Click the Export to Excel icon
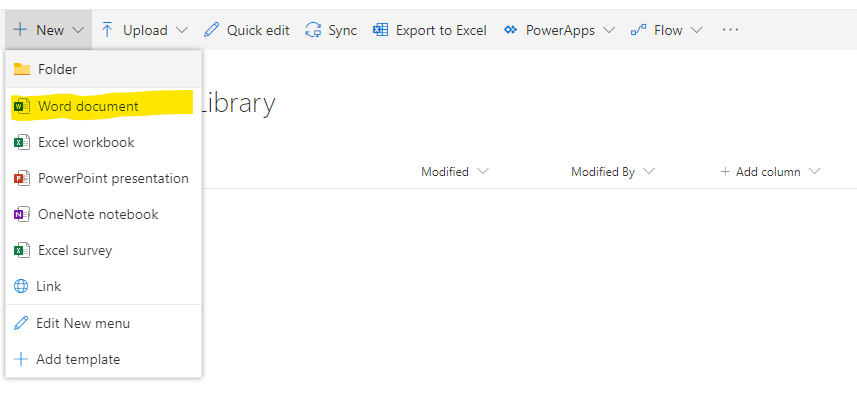This screenshot has height=420, width=857. pos(380,30)
